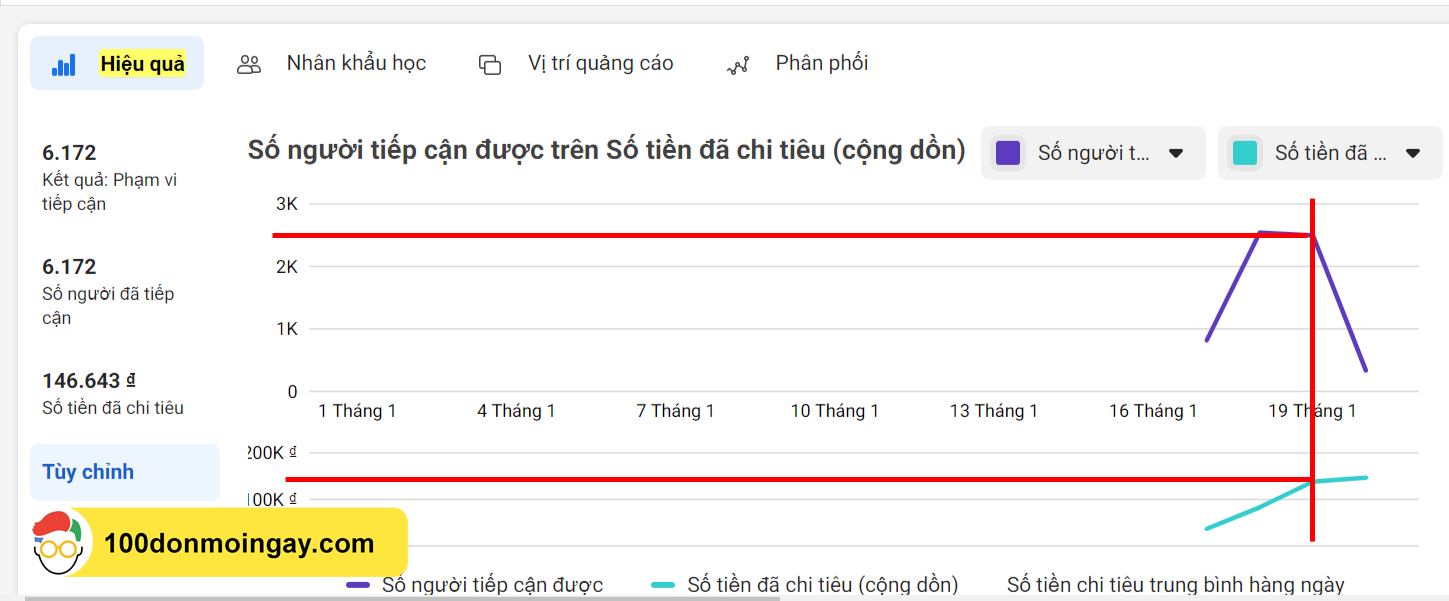
Task: Open the Hiệu quả performance tab
Action: coord(117,64)
